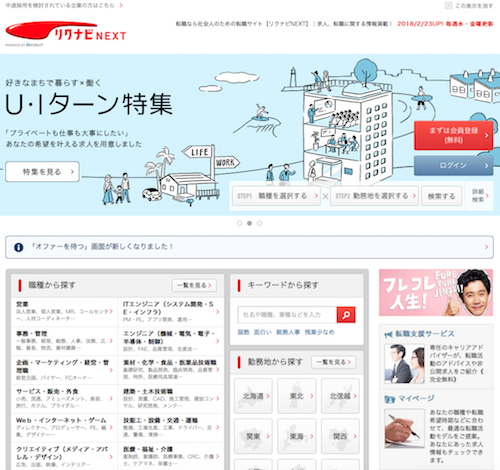Click the arrow on the 医療・福祉・介護 row
The width and height of the screenshot is (500, 470).
218,456
